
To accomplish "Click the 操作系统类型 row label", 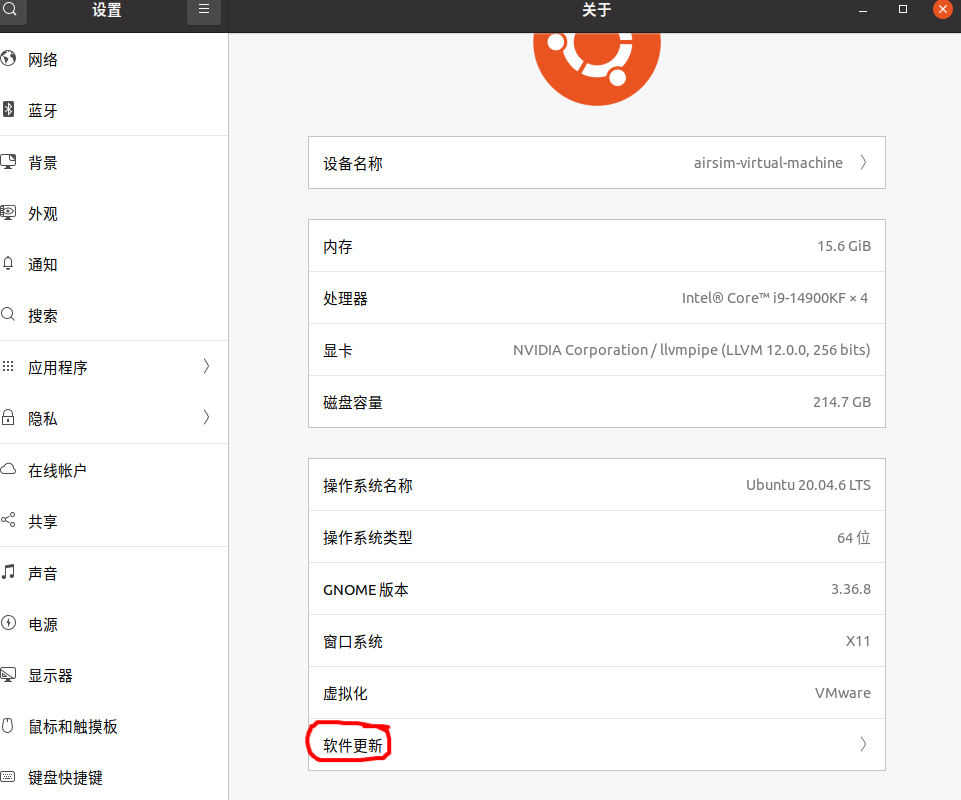I will coord(368,538).
